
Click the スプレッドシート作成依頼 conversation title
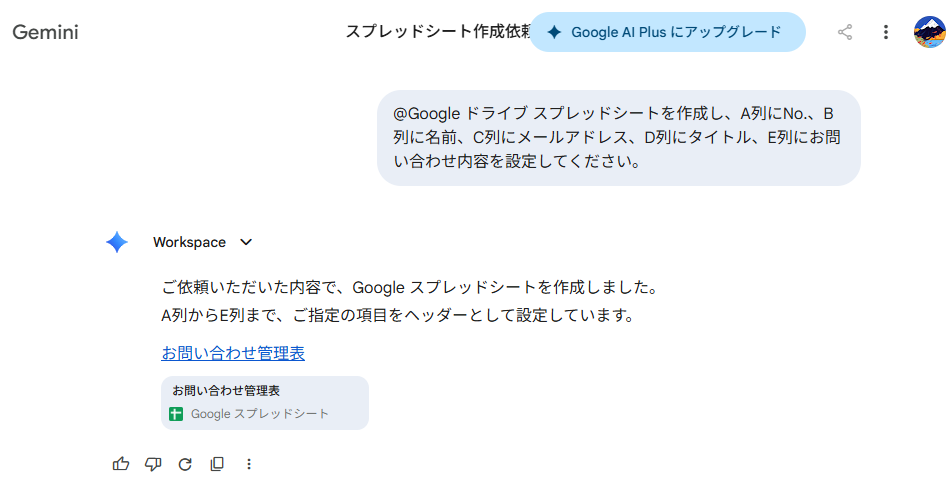coord(436,32)
